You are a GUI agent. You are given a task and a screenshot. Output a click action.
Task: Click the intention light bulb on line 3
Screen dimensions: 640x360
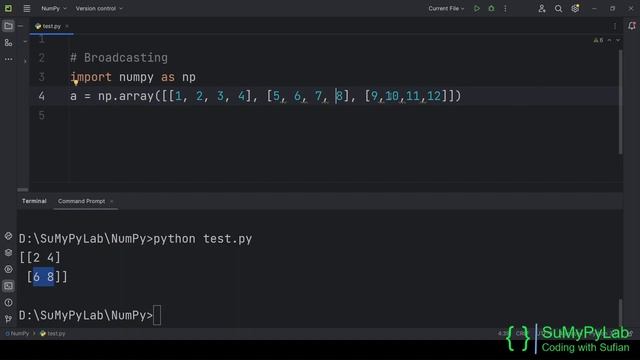click(76, 82)
